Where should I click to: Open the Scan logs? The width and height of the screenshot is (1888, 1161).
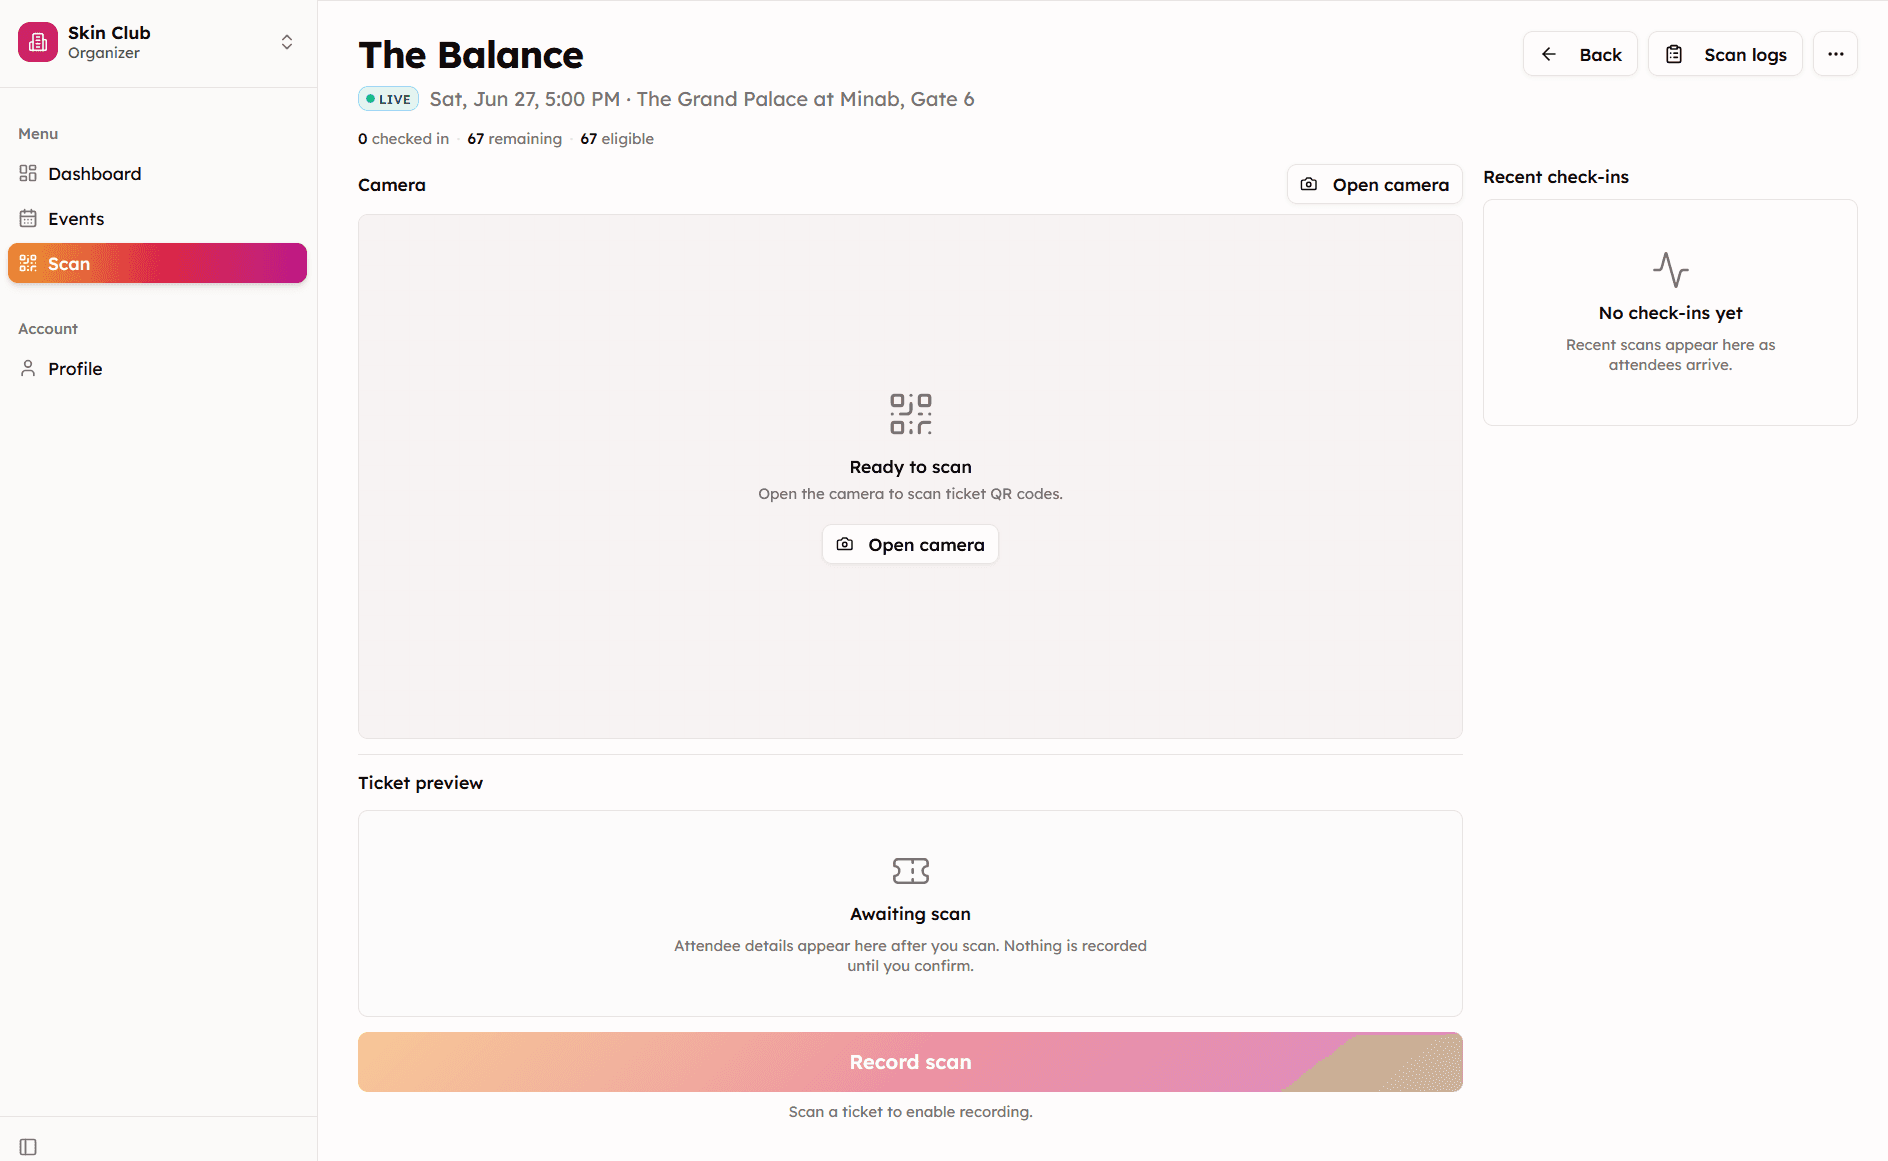pyautogui.click(x=1725, y=54)
